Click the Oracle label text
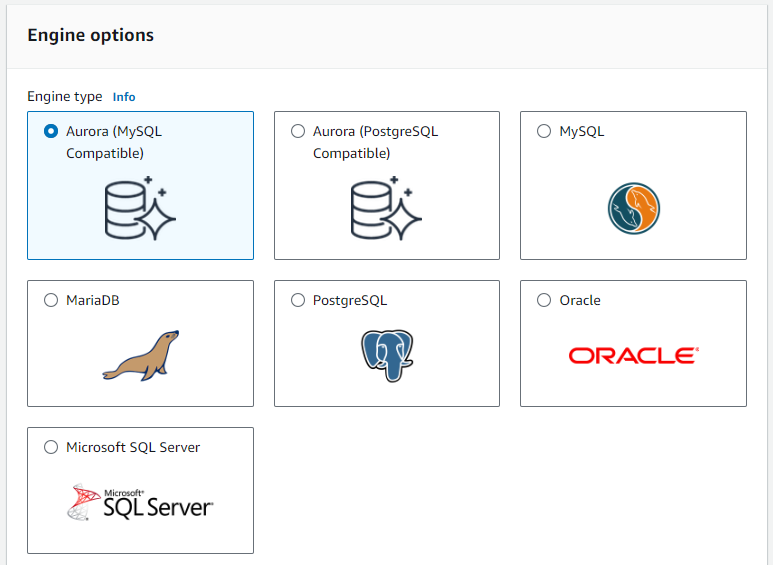 tap(580, 300)
